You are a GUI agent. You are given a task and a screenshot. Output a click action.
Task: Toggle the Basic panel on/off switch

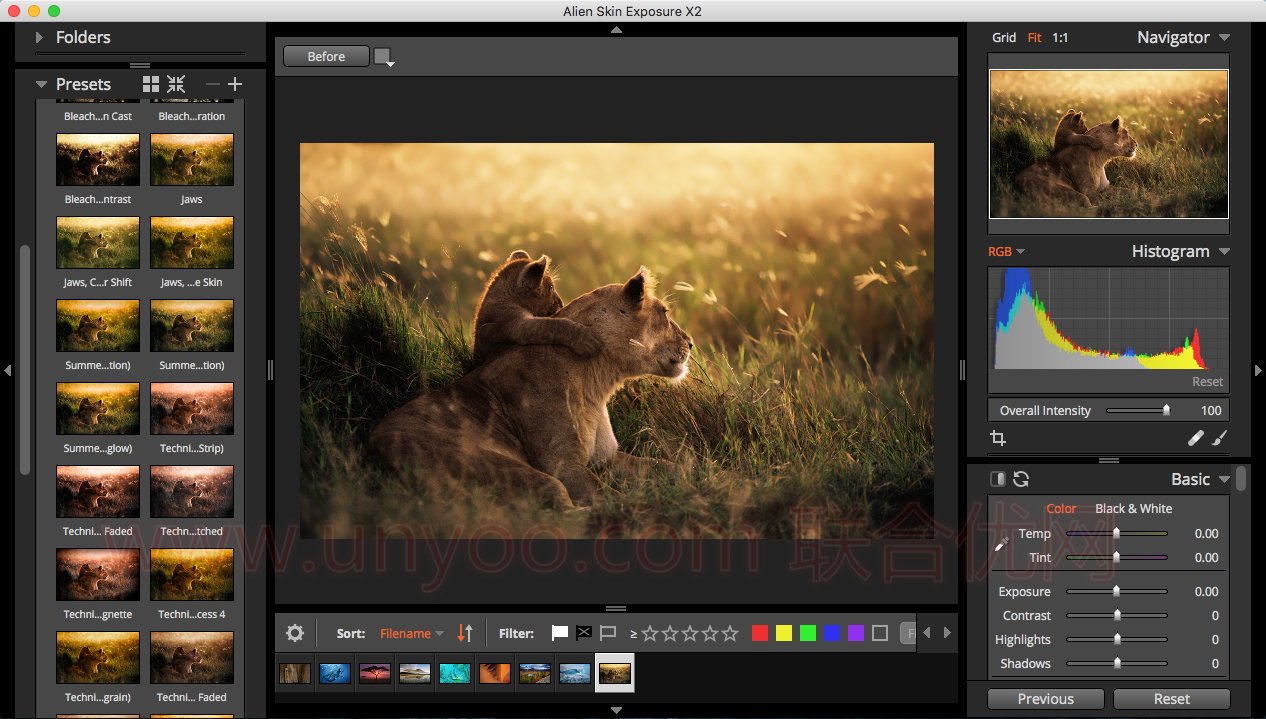tap(998, 479)
